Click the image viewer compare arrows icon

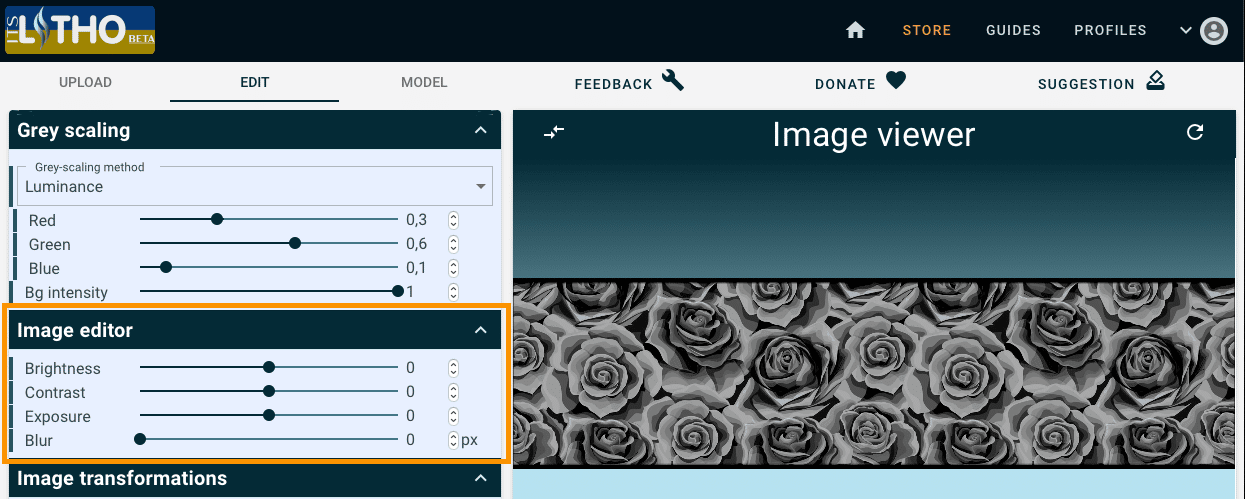[x=554, y=132]
